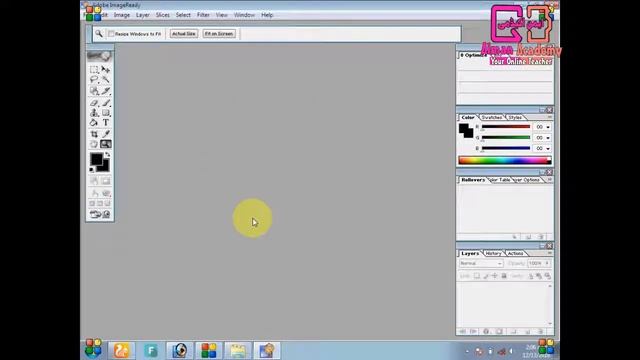
Task: Open the Rollovers panel options menu arrow
Action: point(549,180)
